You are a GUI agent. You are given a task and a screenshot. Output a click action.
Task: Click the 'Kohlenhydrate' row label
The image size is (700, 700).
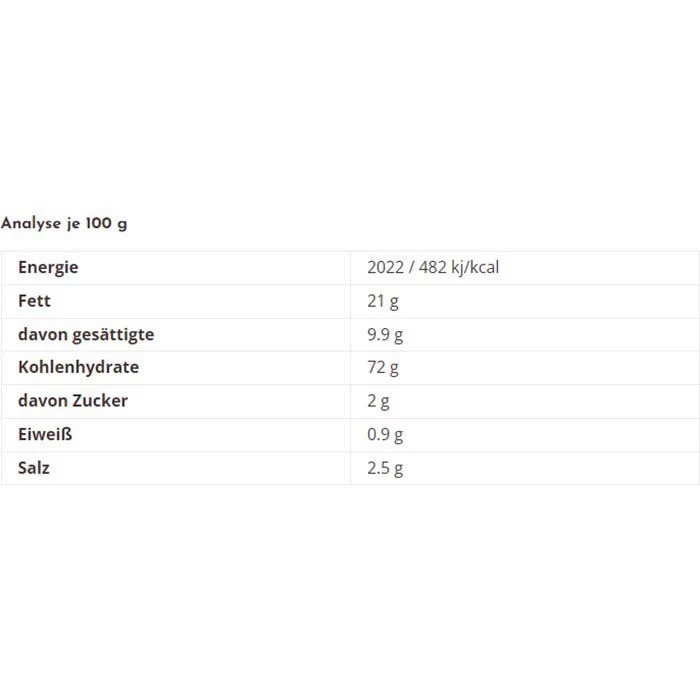click(78, 367)
